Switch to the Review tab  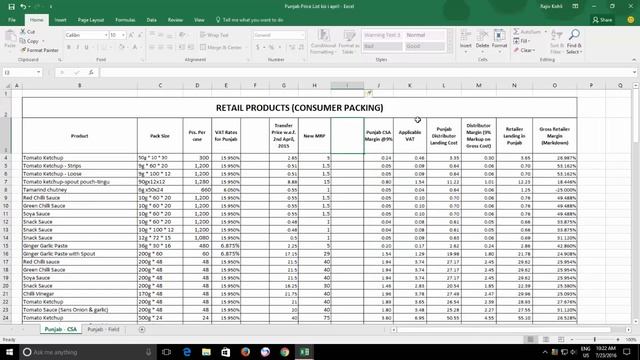click(175, 20)
